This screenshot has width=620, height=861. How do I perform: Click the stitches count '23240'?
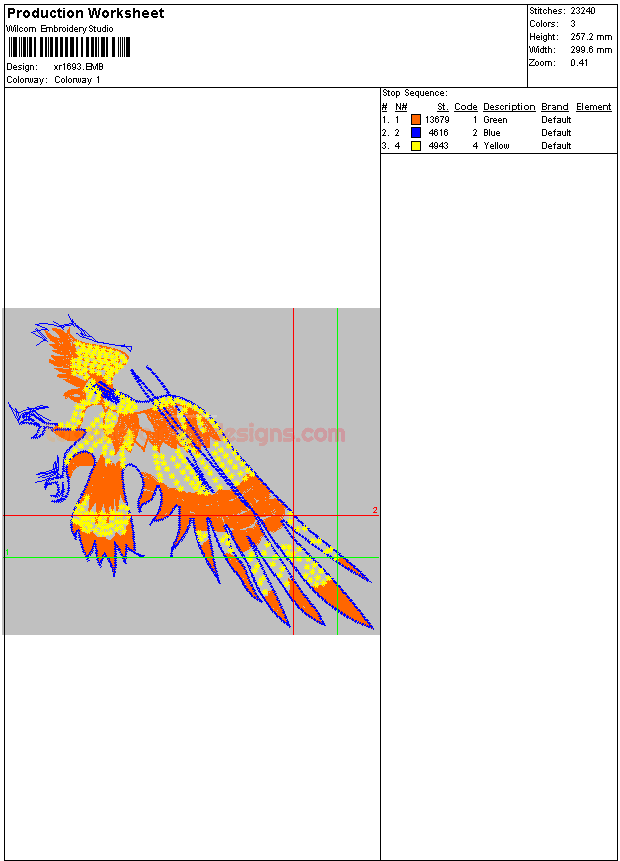pyautogui.click(x=583, y=10)
